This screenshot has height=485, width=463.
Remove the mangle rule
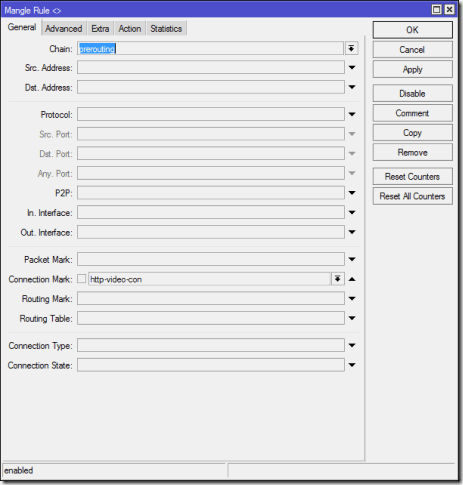[x=412, y=152]
